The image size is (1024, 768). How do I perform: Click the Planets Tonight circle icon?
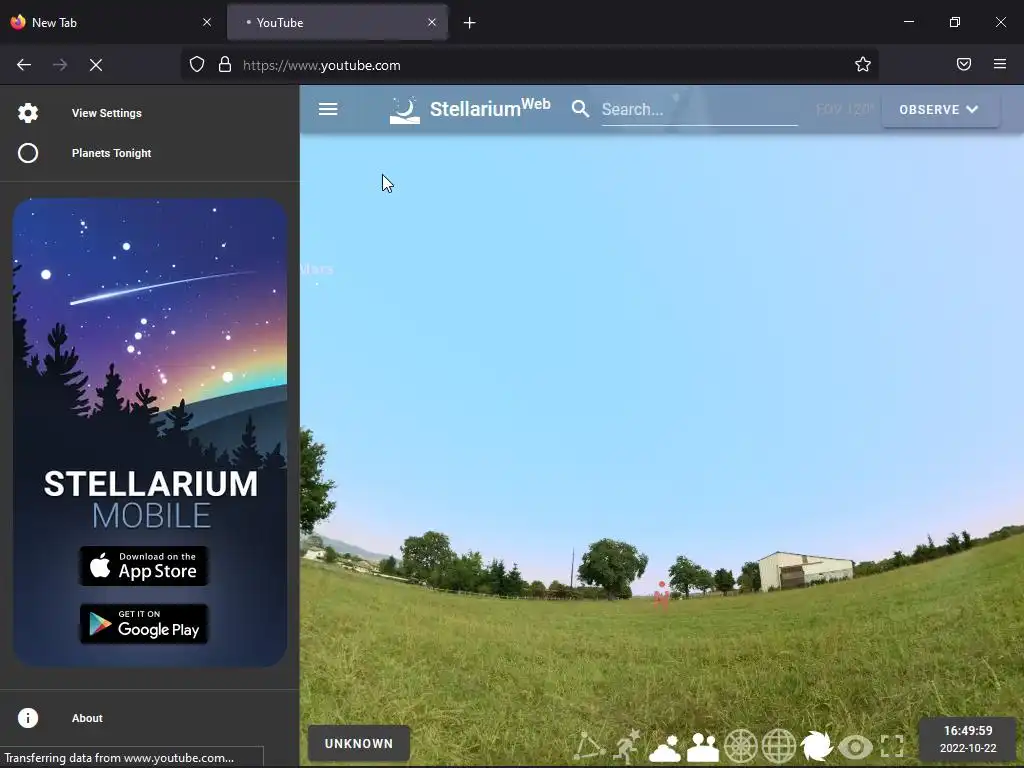pos(27,153)
